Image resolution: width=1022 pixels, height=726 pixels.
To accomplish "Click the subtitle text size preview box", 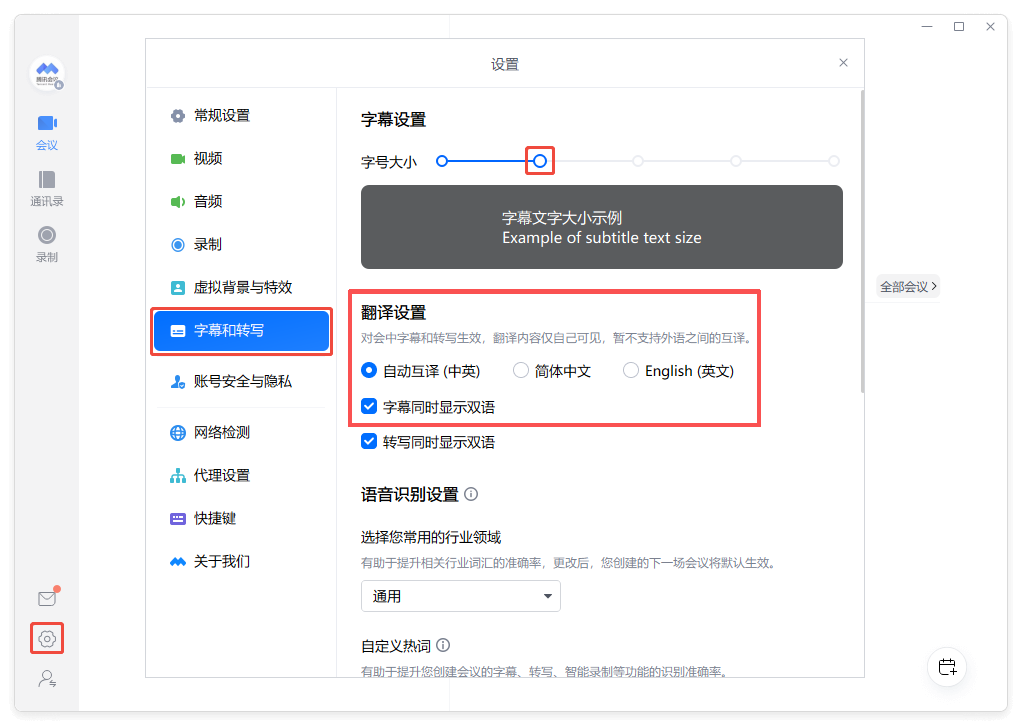I will (x=602, y=227).
